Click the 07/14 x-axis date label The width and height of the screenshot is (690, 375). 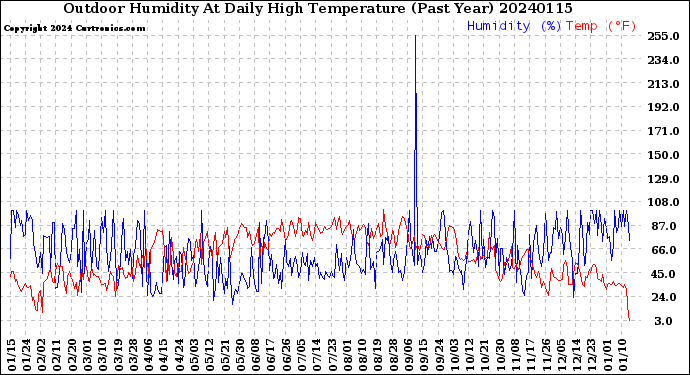pos(317,355)
